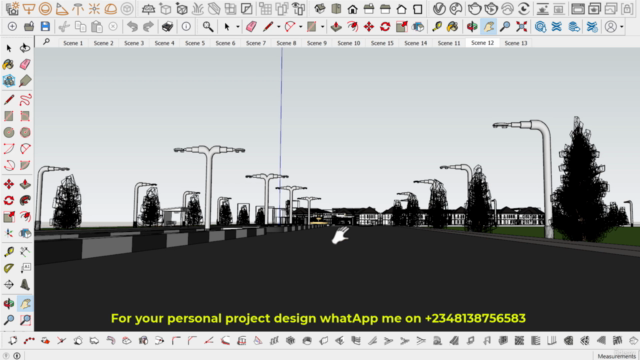Select Orbit tool in top toolbar
The width and height of the screenshot is (640, 360).
472,27
